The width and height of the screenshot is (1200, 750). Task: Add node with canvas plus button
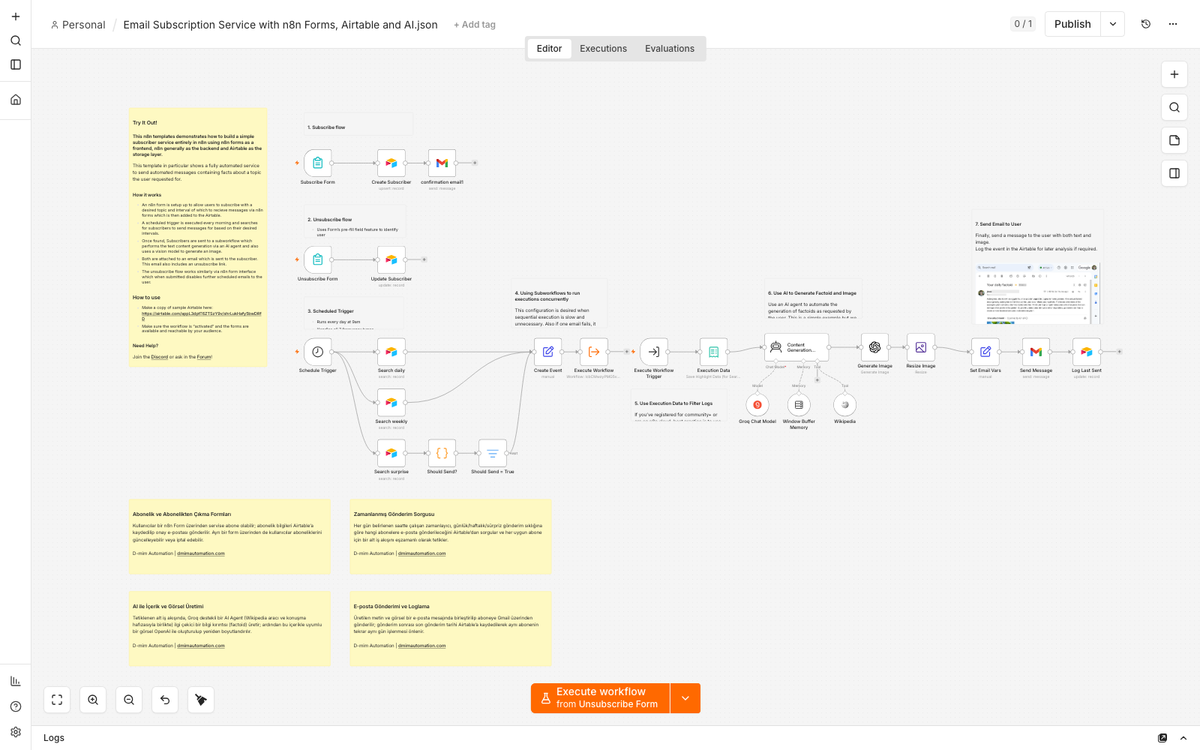[1174, 75]
